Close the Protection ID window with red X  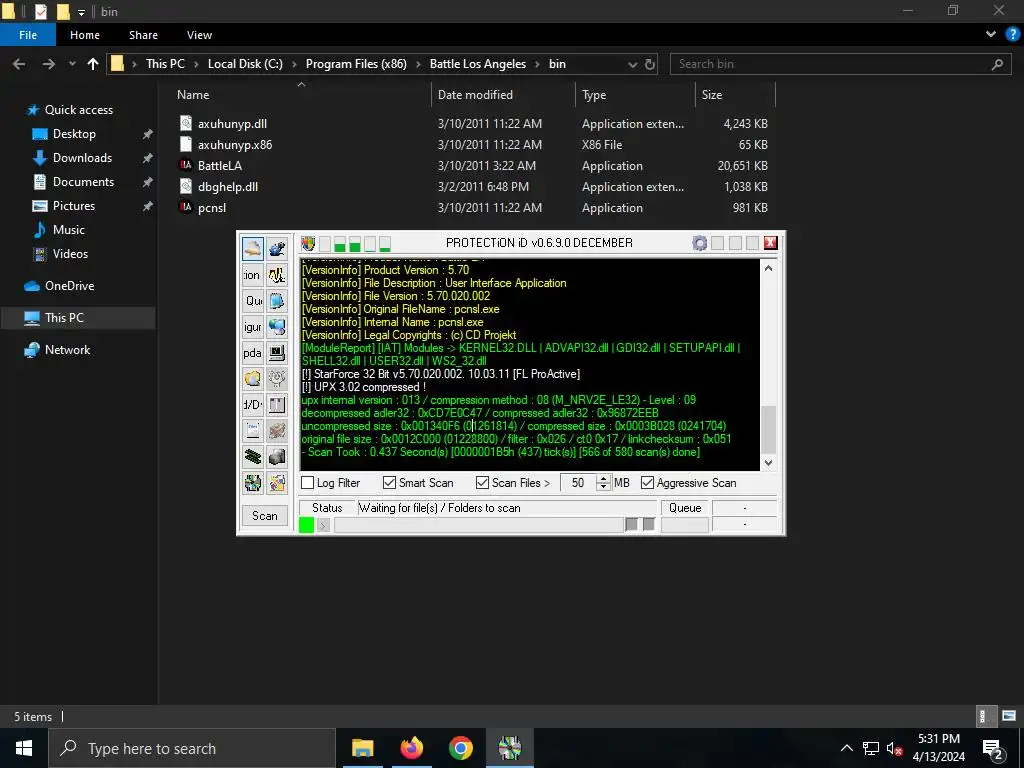click(771, 243)
